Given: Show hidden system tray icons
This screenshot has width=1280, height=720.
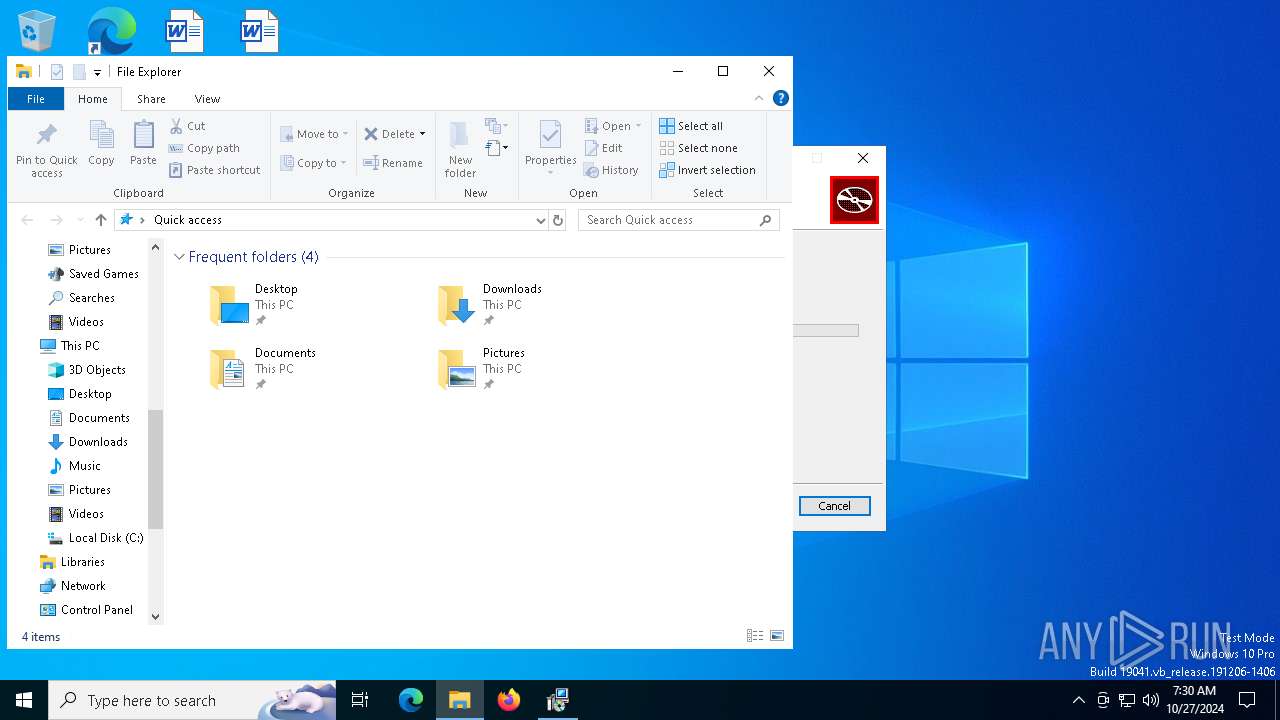Looking at the screenshot, I should pos(1078,700).
